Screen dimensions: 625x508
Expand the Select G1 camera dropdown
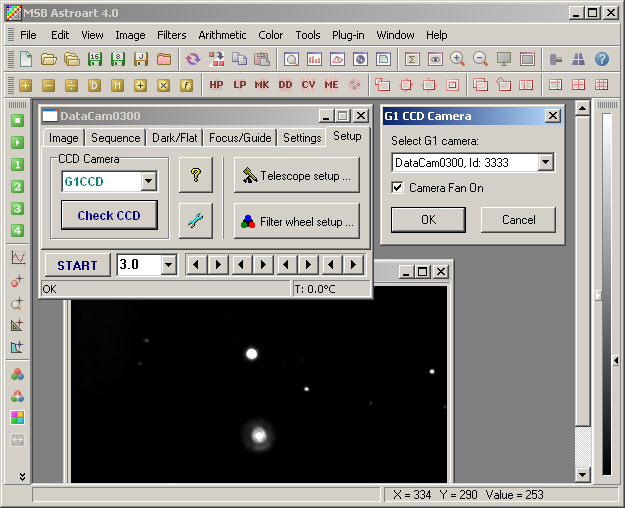545,162
